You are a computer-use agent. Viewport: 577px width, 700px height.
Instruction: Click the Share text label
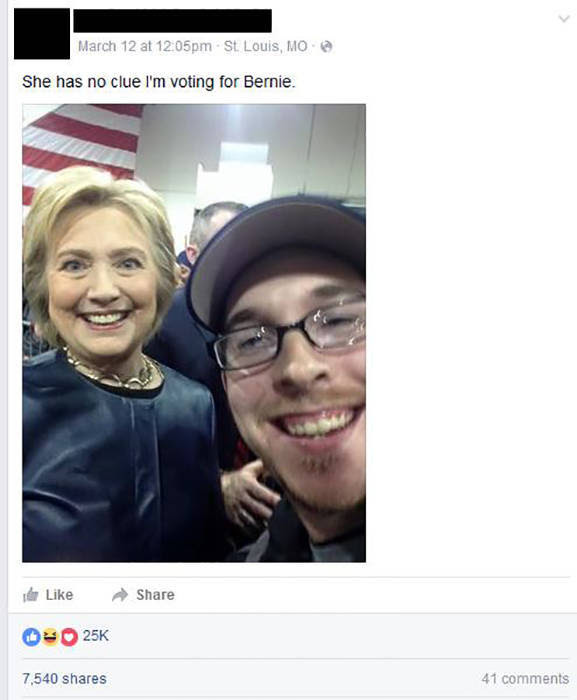pyautogui.click(x=155, y=595)
